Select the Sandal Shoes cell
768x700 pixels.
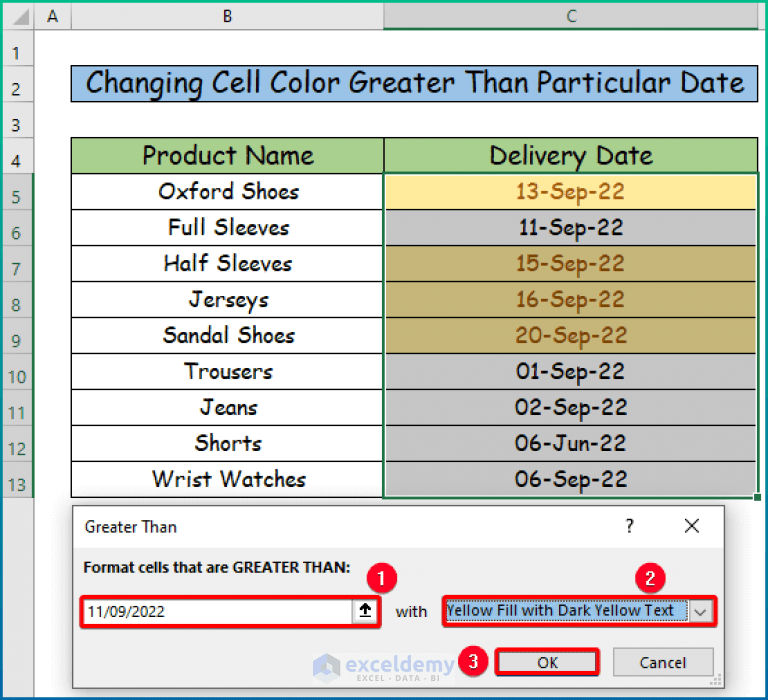pyautogui.click(x=227, y=336)
